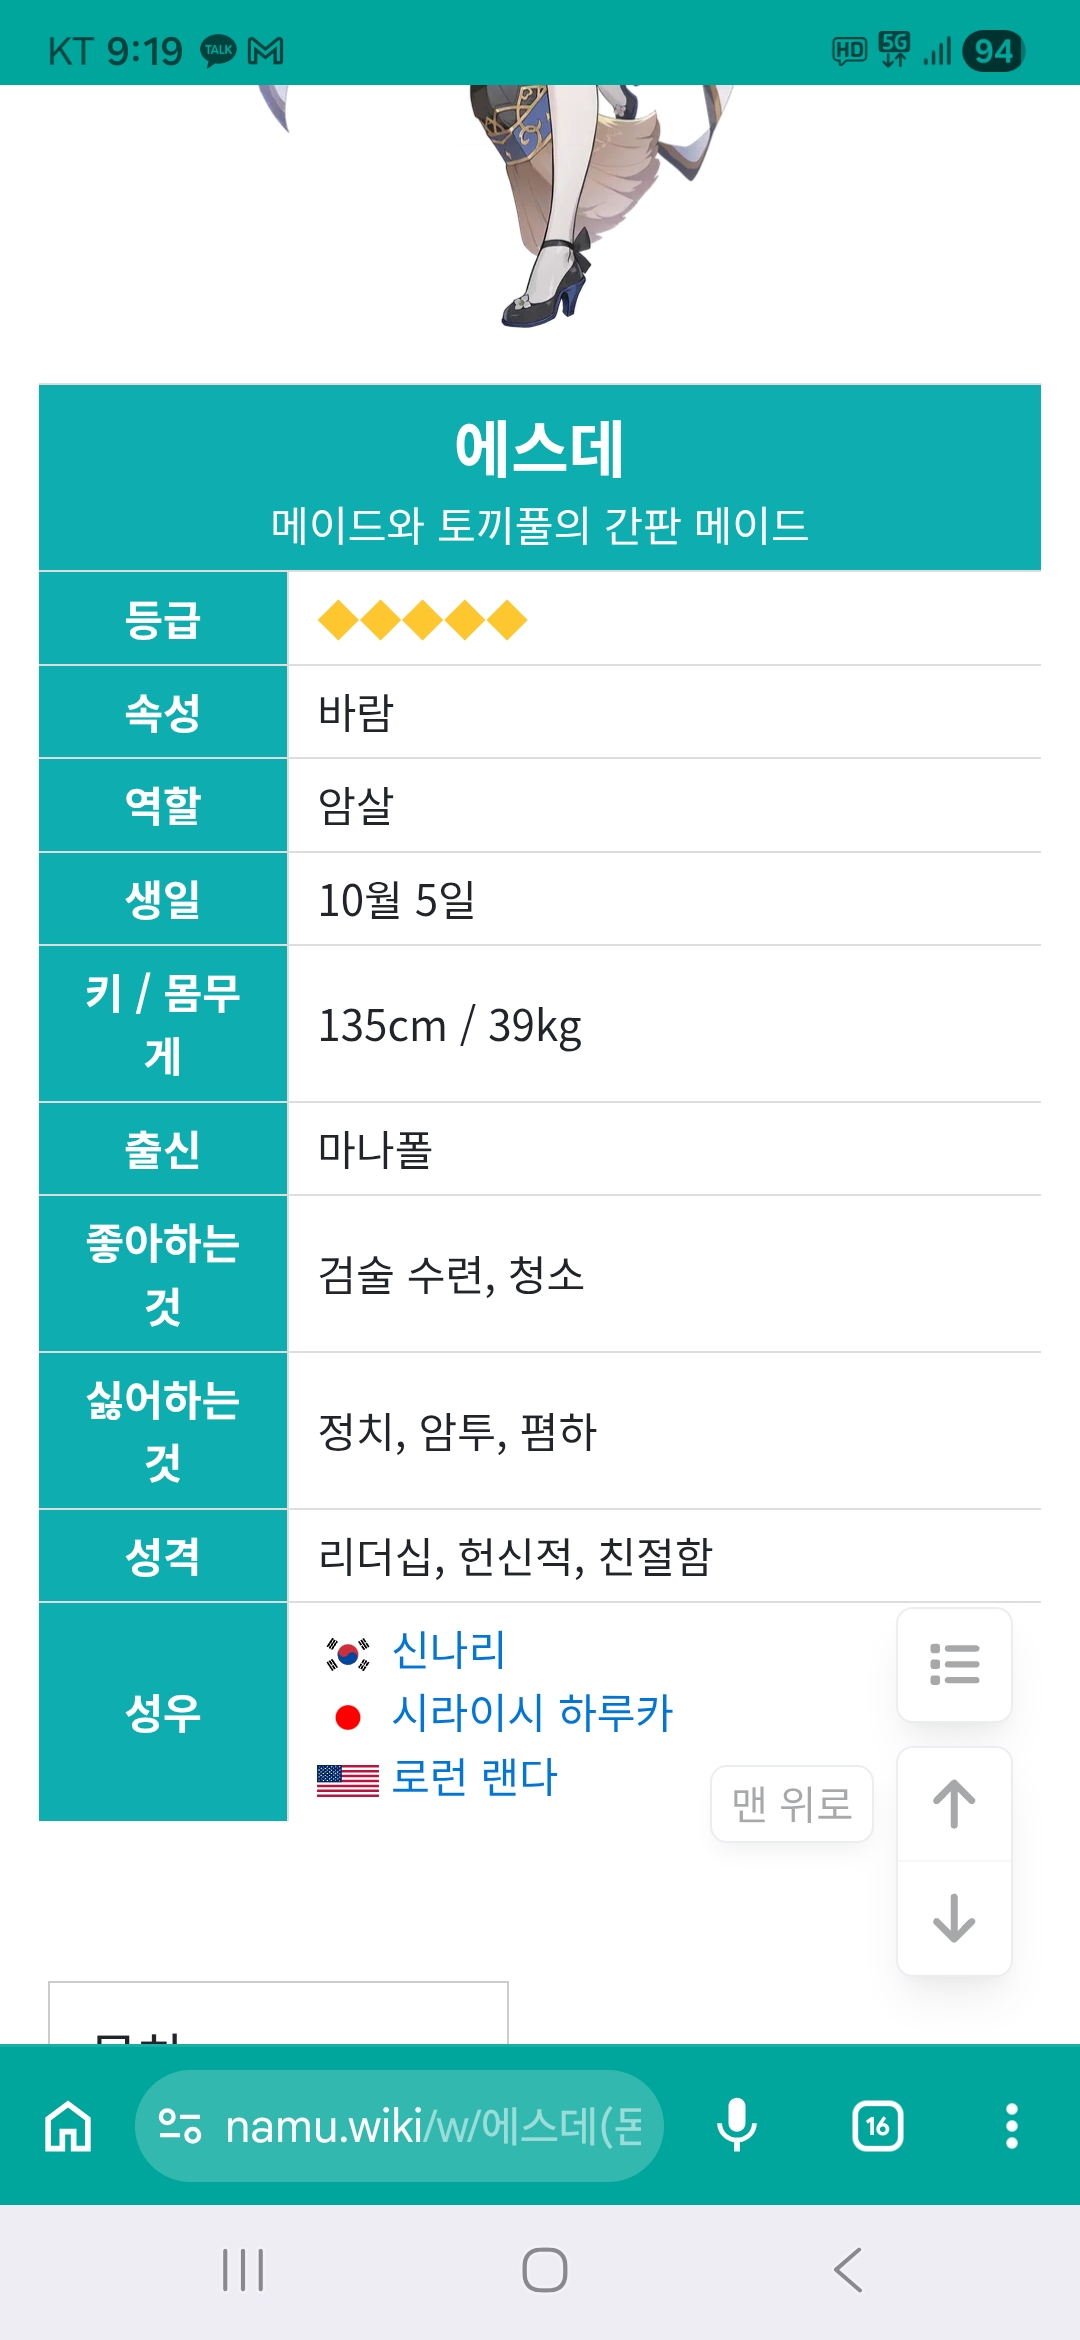Tap the namu.wiki address bar

[x=434, y=2126]
